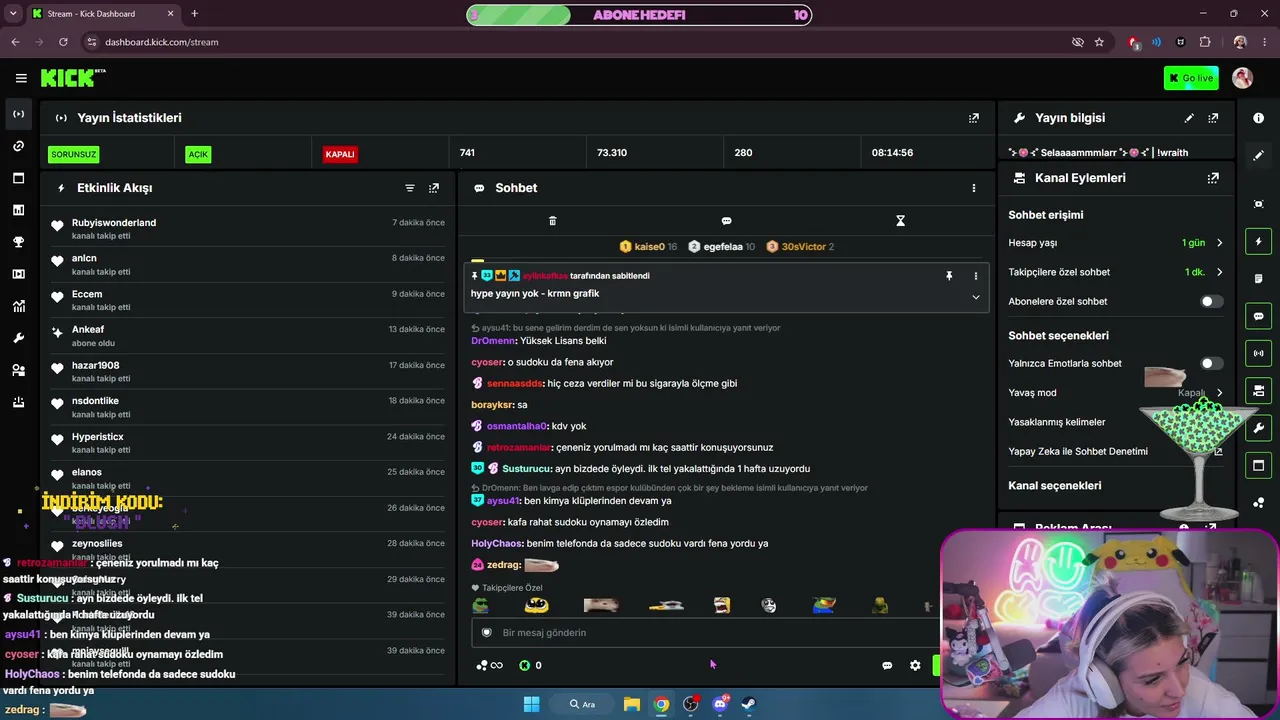
Task: Bookmark this page with star icon
Action: [x=1099, y=42]
